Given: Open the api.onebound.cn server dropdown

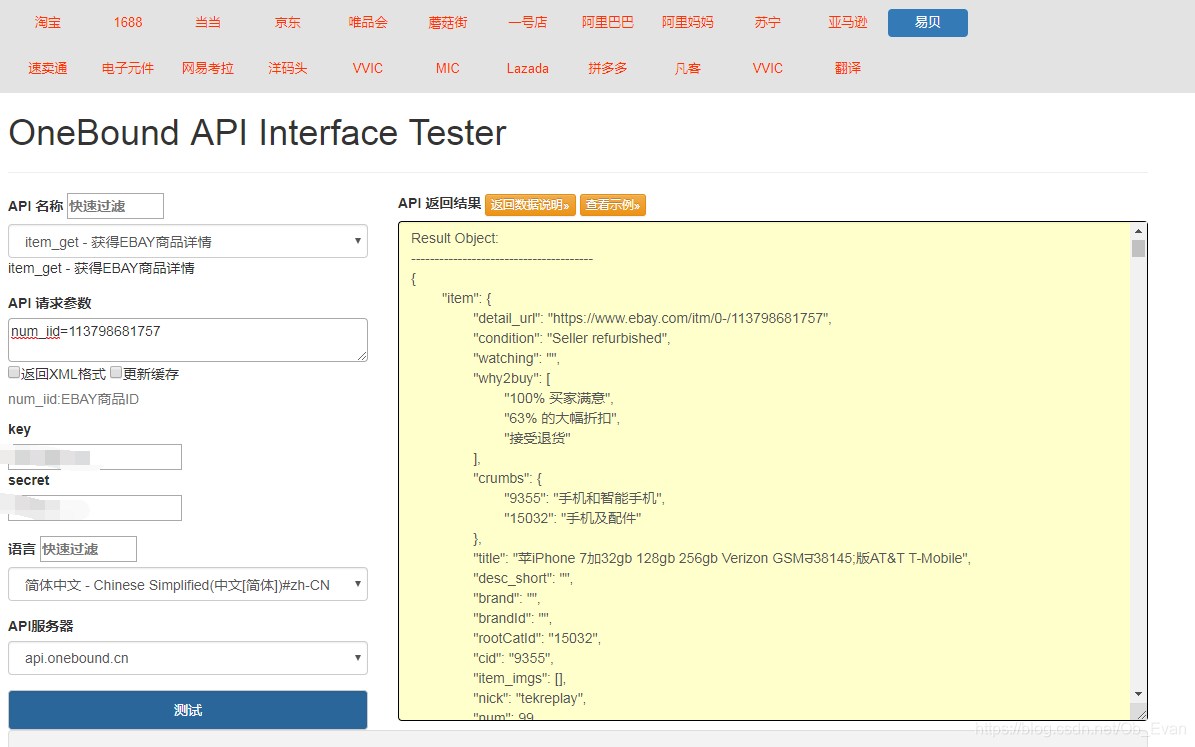Looking at the screenshot, I should (x=187, y=658).
